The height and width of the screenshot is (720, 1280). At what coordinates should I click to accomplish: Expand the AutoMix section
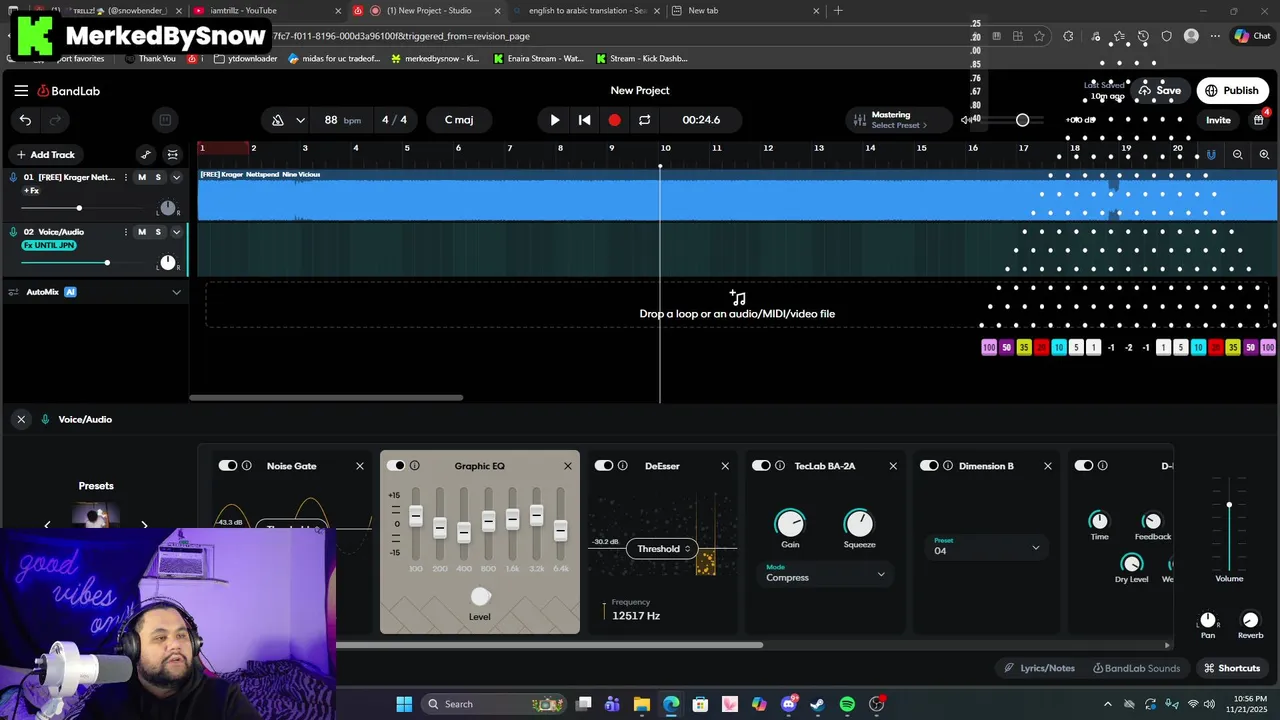(177, 292)
